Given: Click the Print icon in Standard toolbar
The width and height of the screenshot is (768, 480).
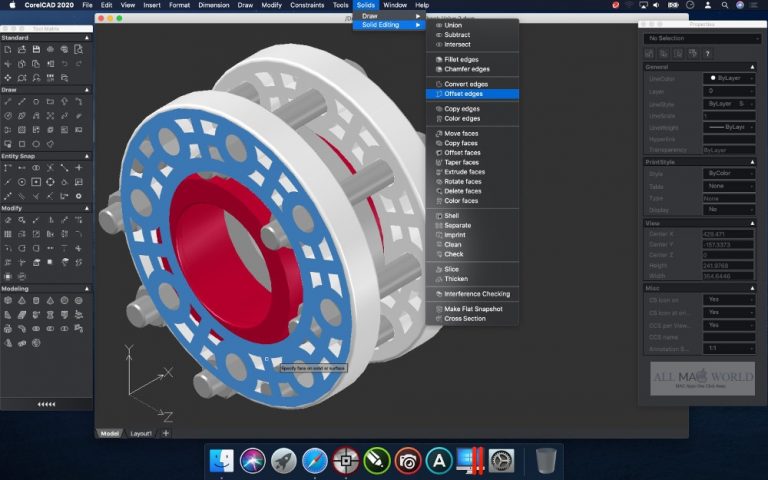Looking at the screenshot, I should pyautogui.click(x=50, y=49).
